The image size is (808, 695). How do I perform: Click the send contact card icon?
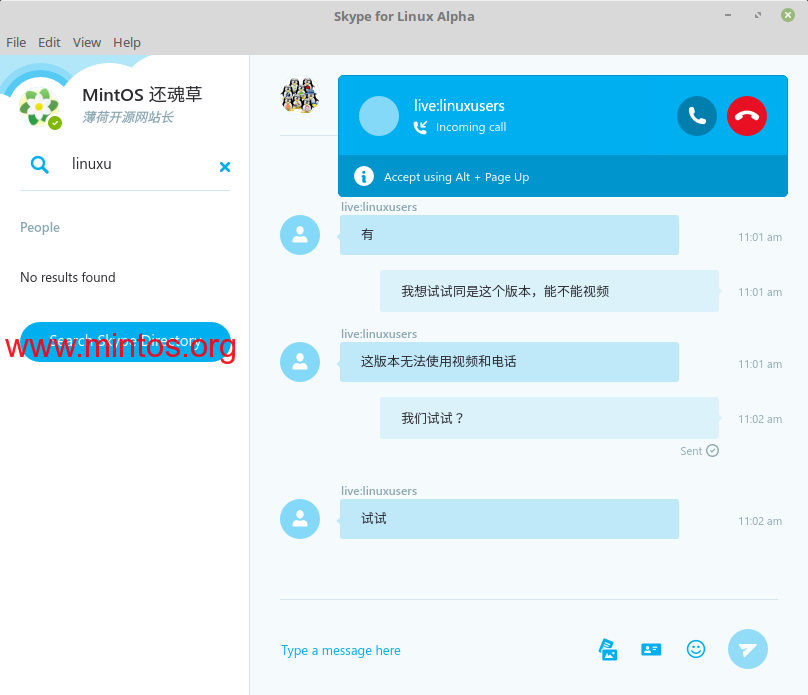(x=651, y=649)
